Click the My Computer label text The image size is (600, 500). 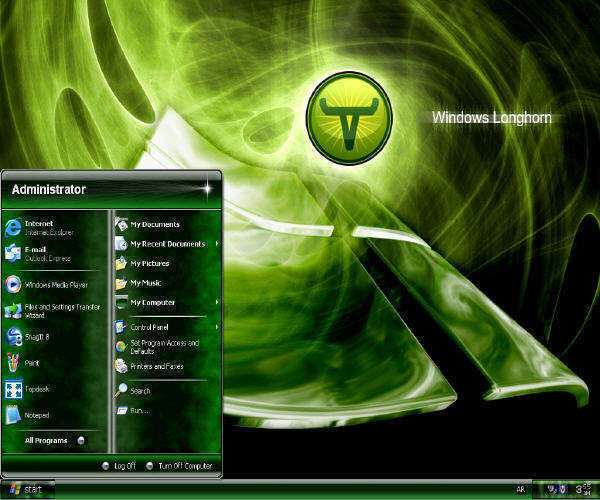[x=153, y=303]
